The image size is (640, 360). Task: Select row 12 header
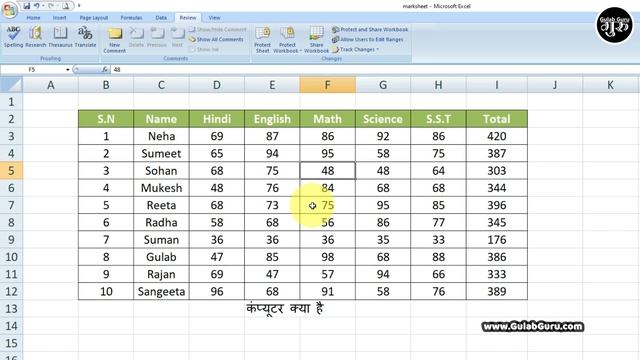(x=11, y=291)
